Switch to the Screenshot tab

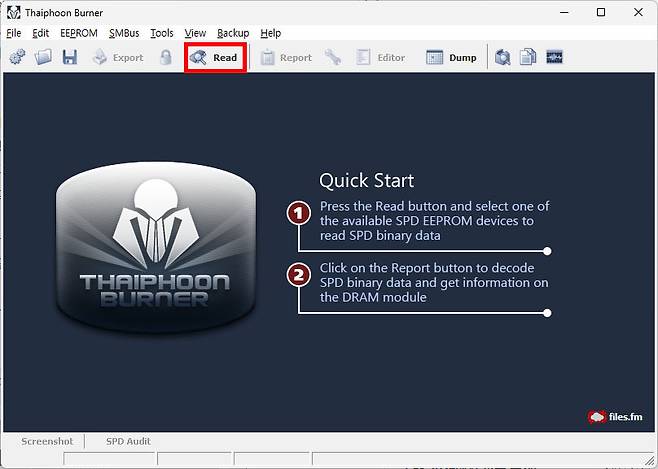[48, 441]
